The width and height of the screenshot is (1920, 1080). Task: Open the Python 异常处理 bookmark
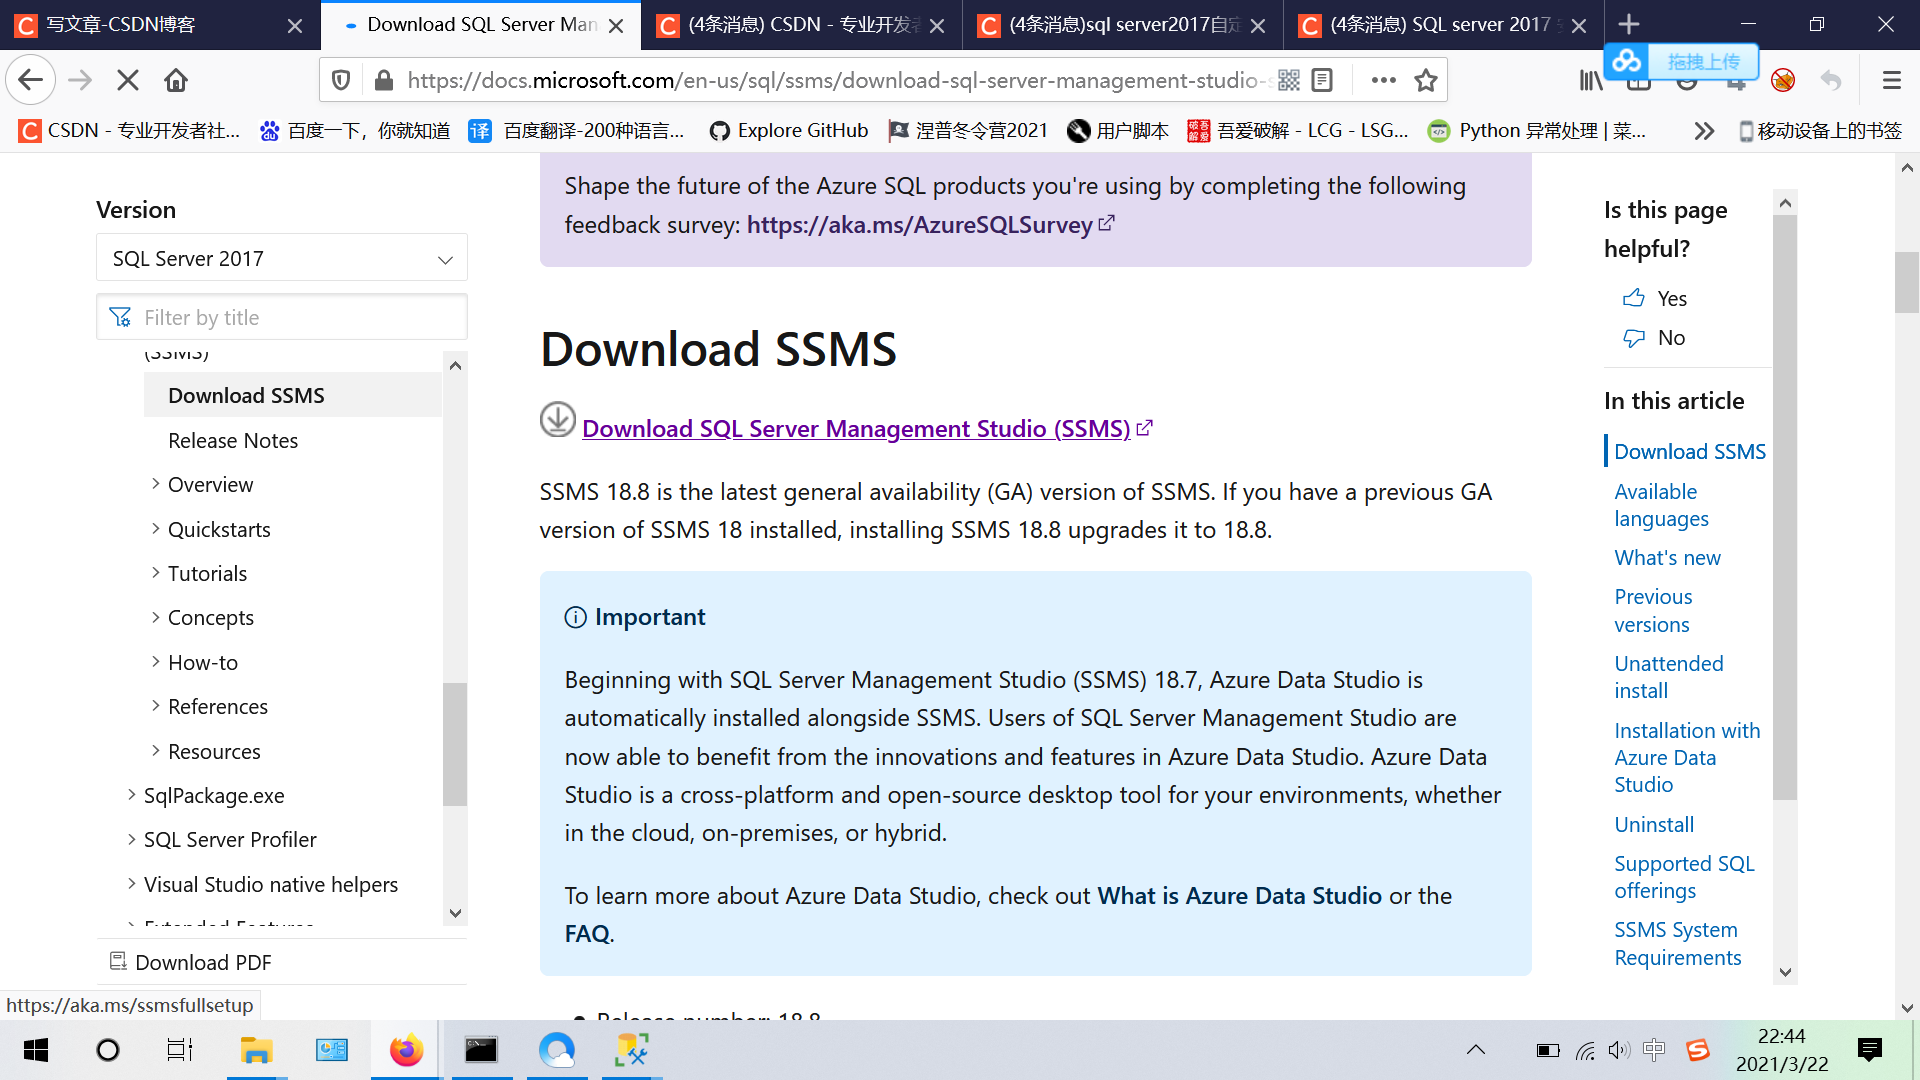1537,131
